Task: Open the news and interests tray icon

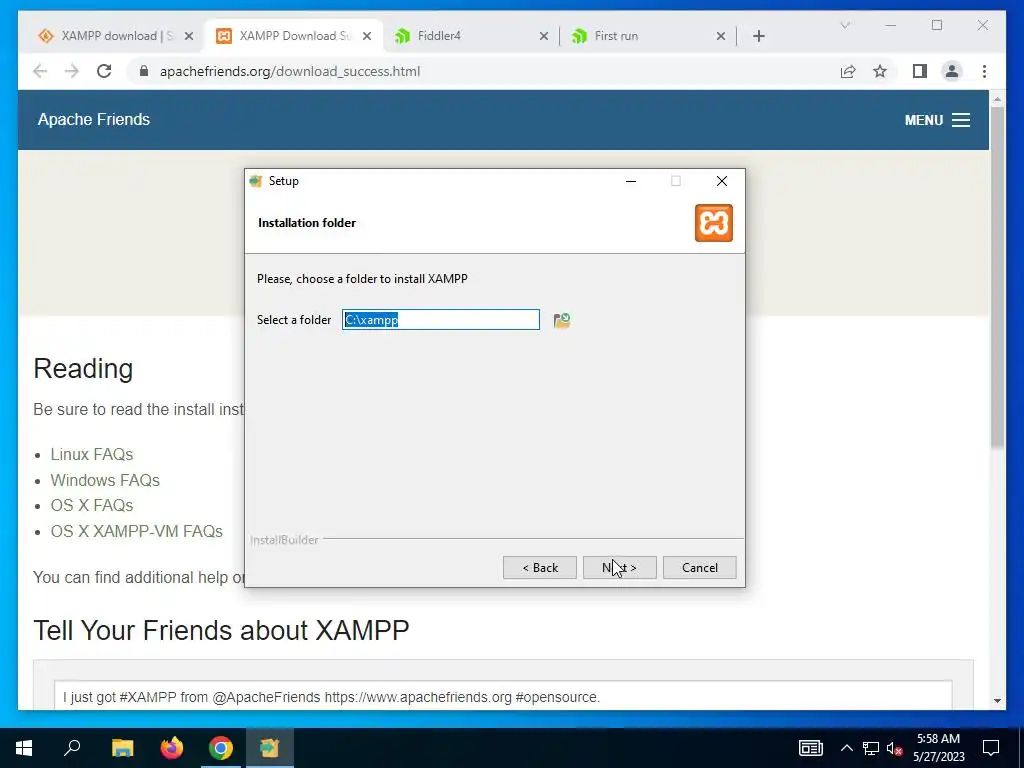Action: 810,748
